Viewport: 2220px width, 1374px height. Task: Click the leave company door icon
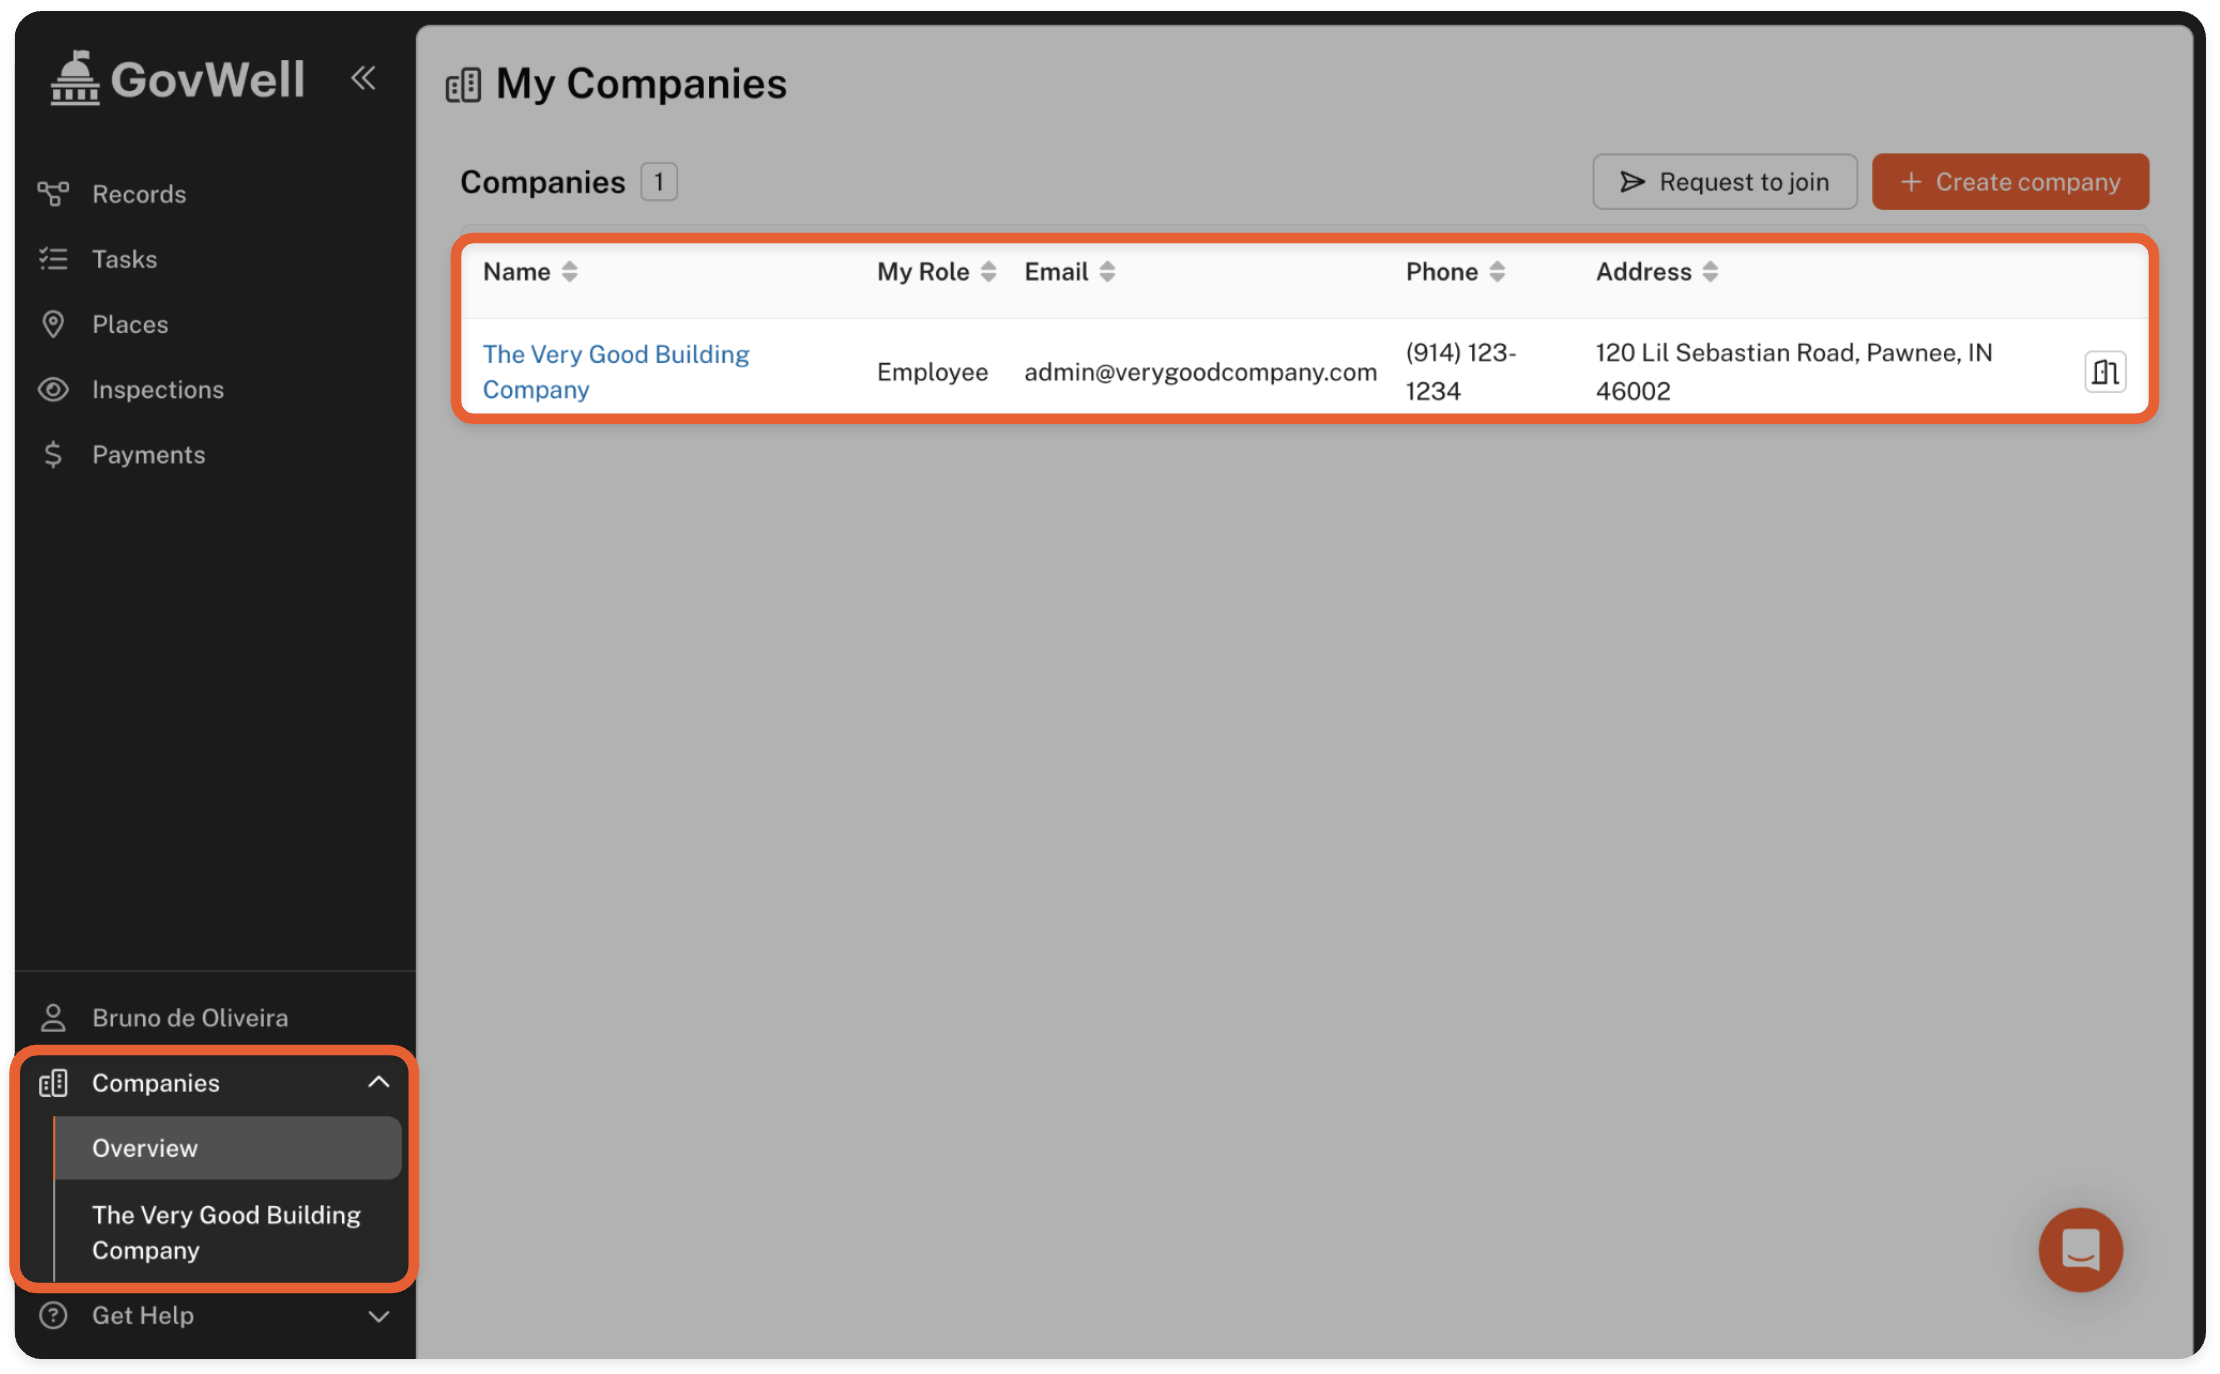click(x=2104, y=372)
